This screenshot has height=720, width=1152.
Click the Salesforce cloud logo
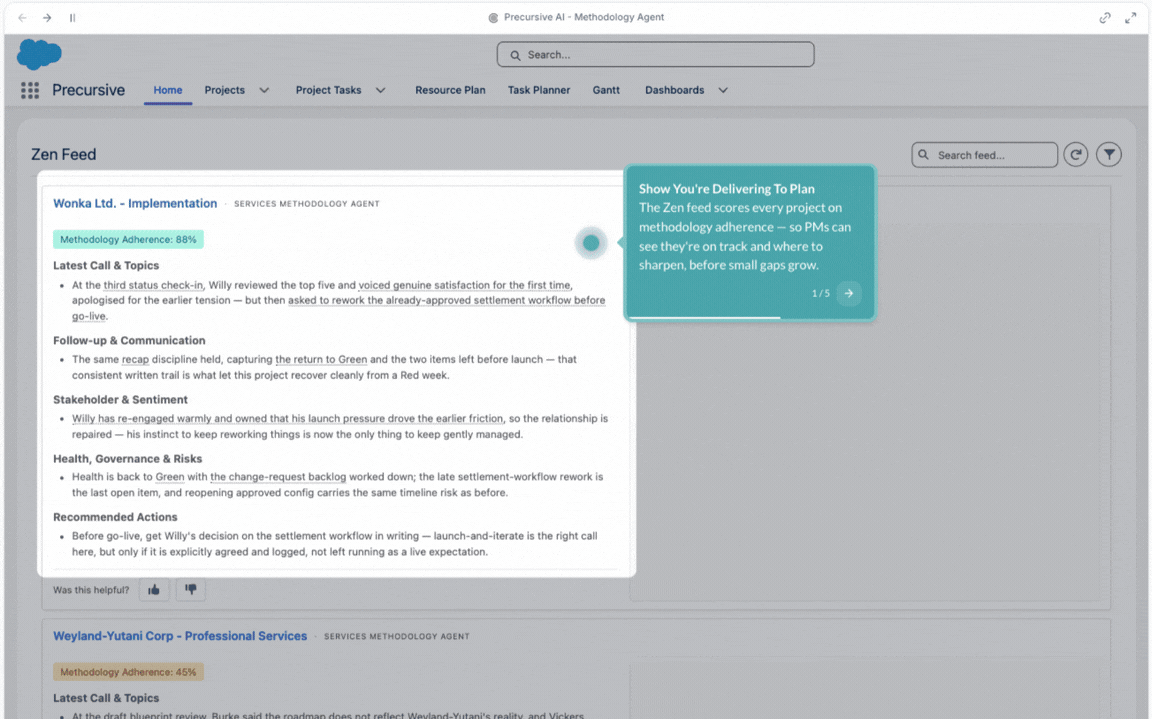coord(39,54)
